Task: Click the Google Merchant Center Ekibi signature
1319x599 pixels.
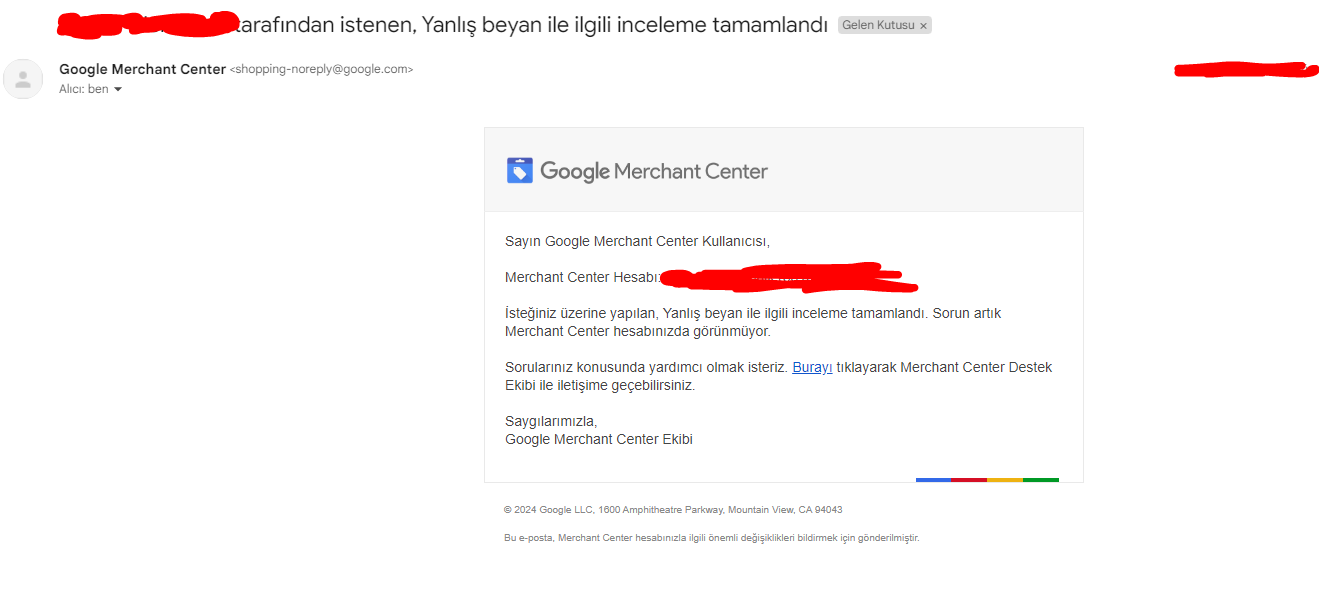Action: [x=599, y=439]
